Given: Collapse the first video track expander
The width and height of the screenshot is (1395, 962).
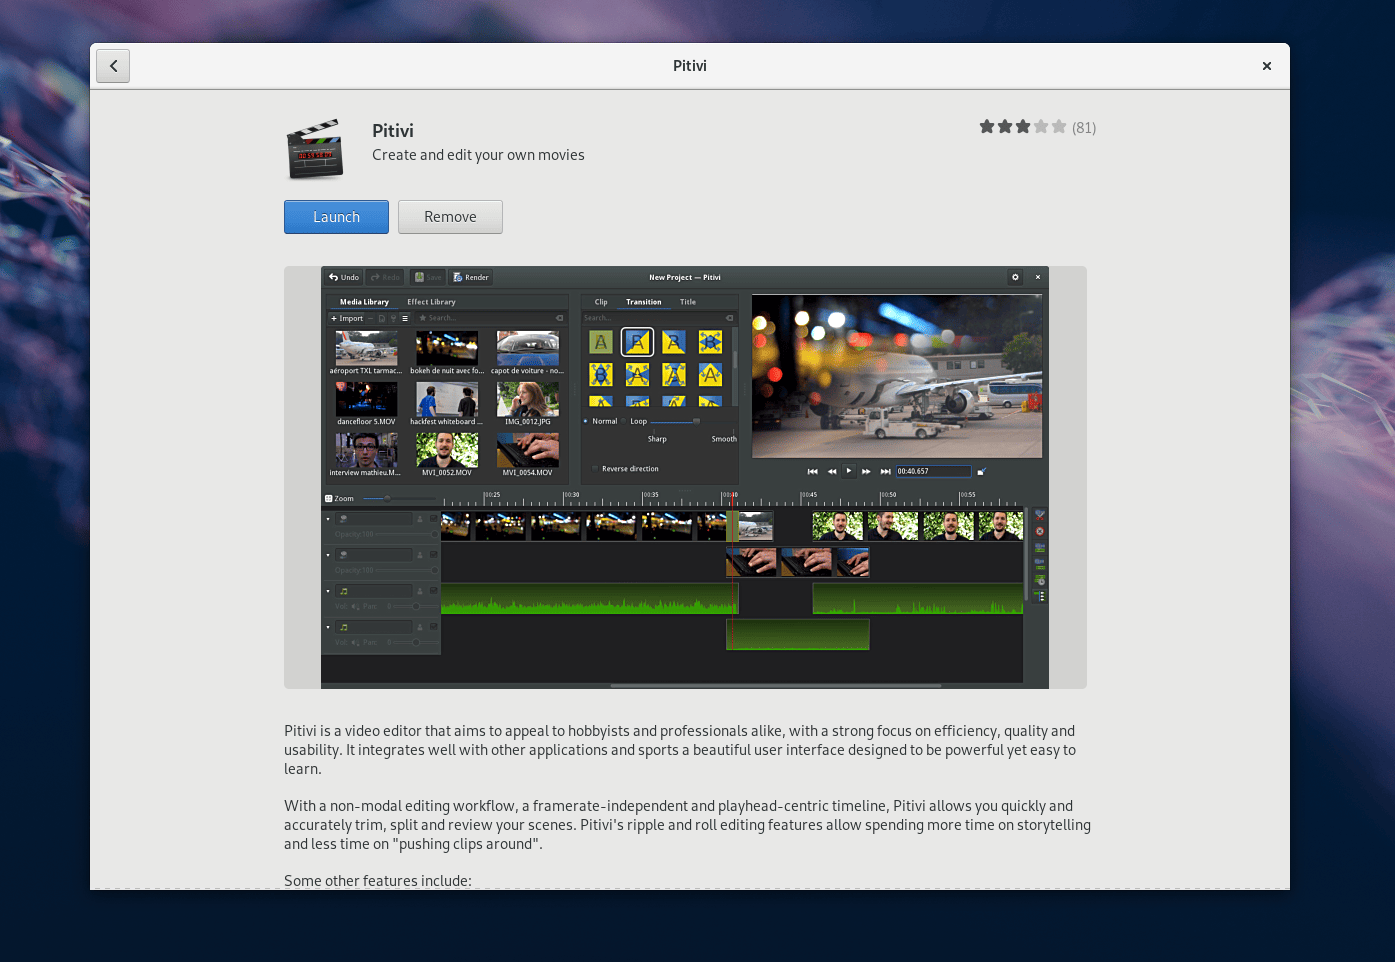Looking at the screenshot, I should pos(328,519).
